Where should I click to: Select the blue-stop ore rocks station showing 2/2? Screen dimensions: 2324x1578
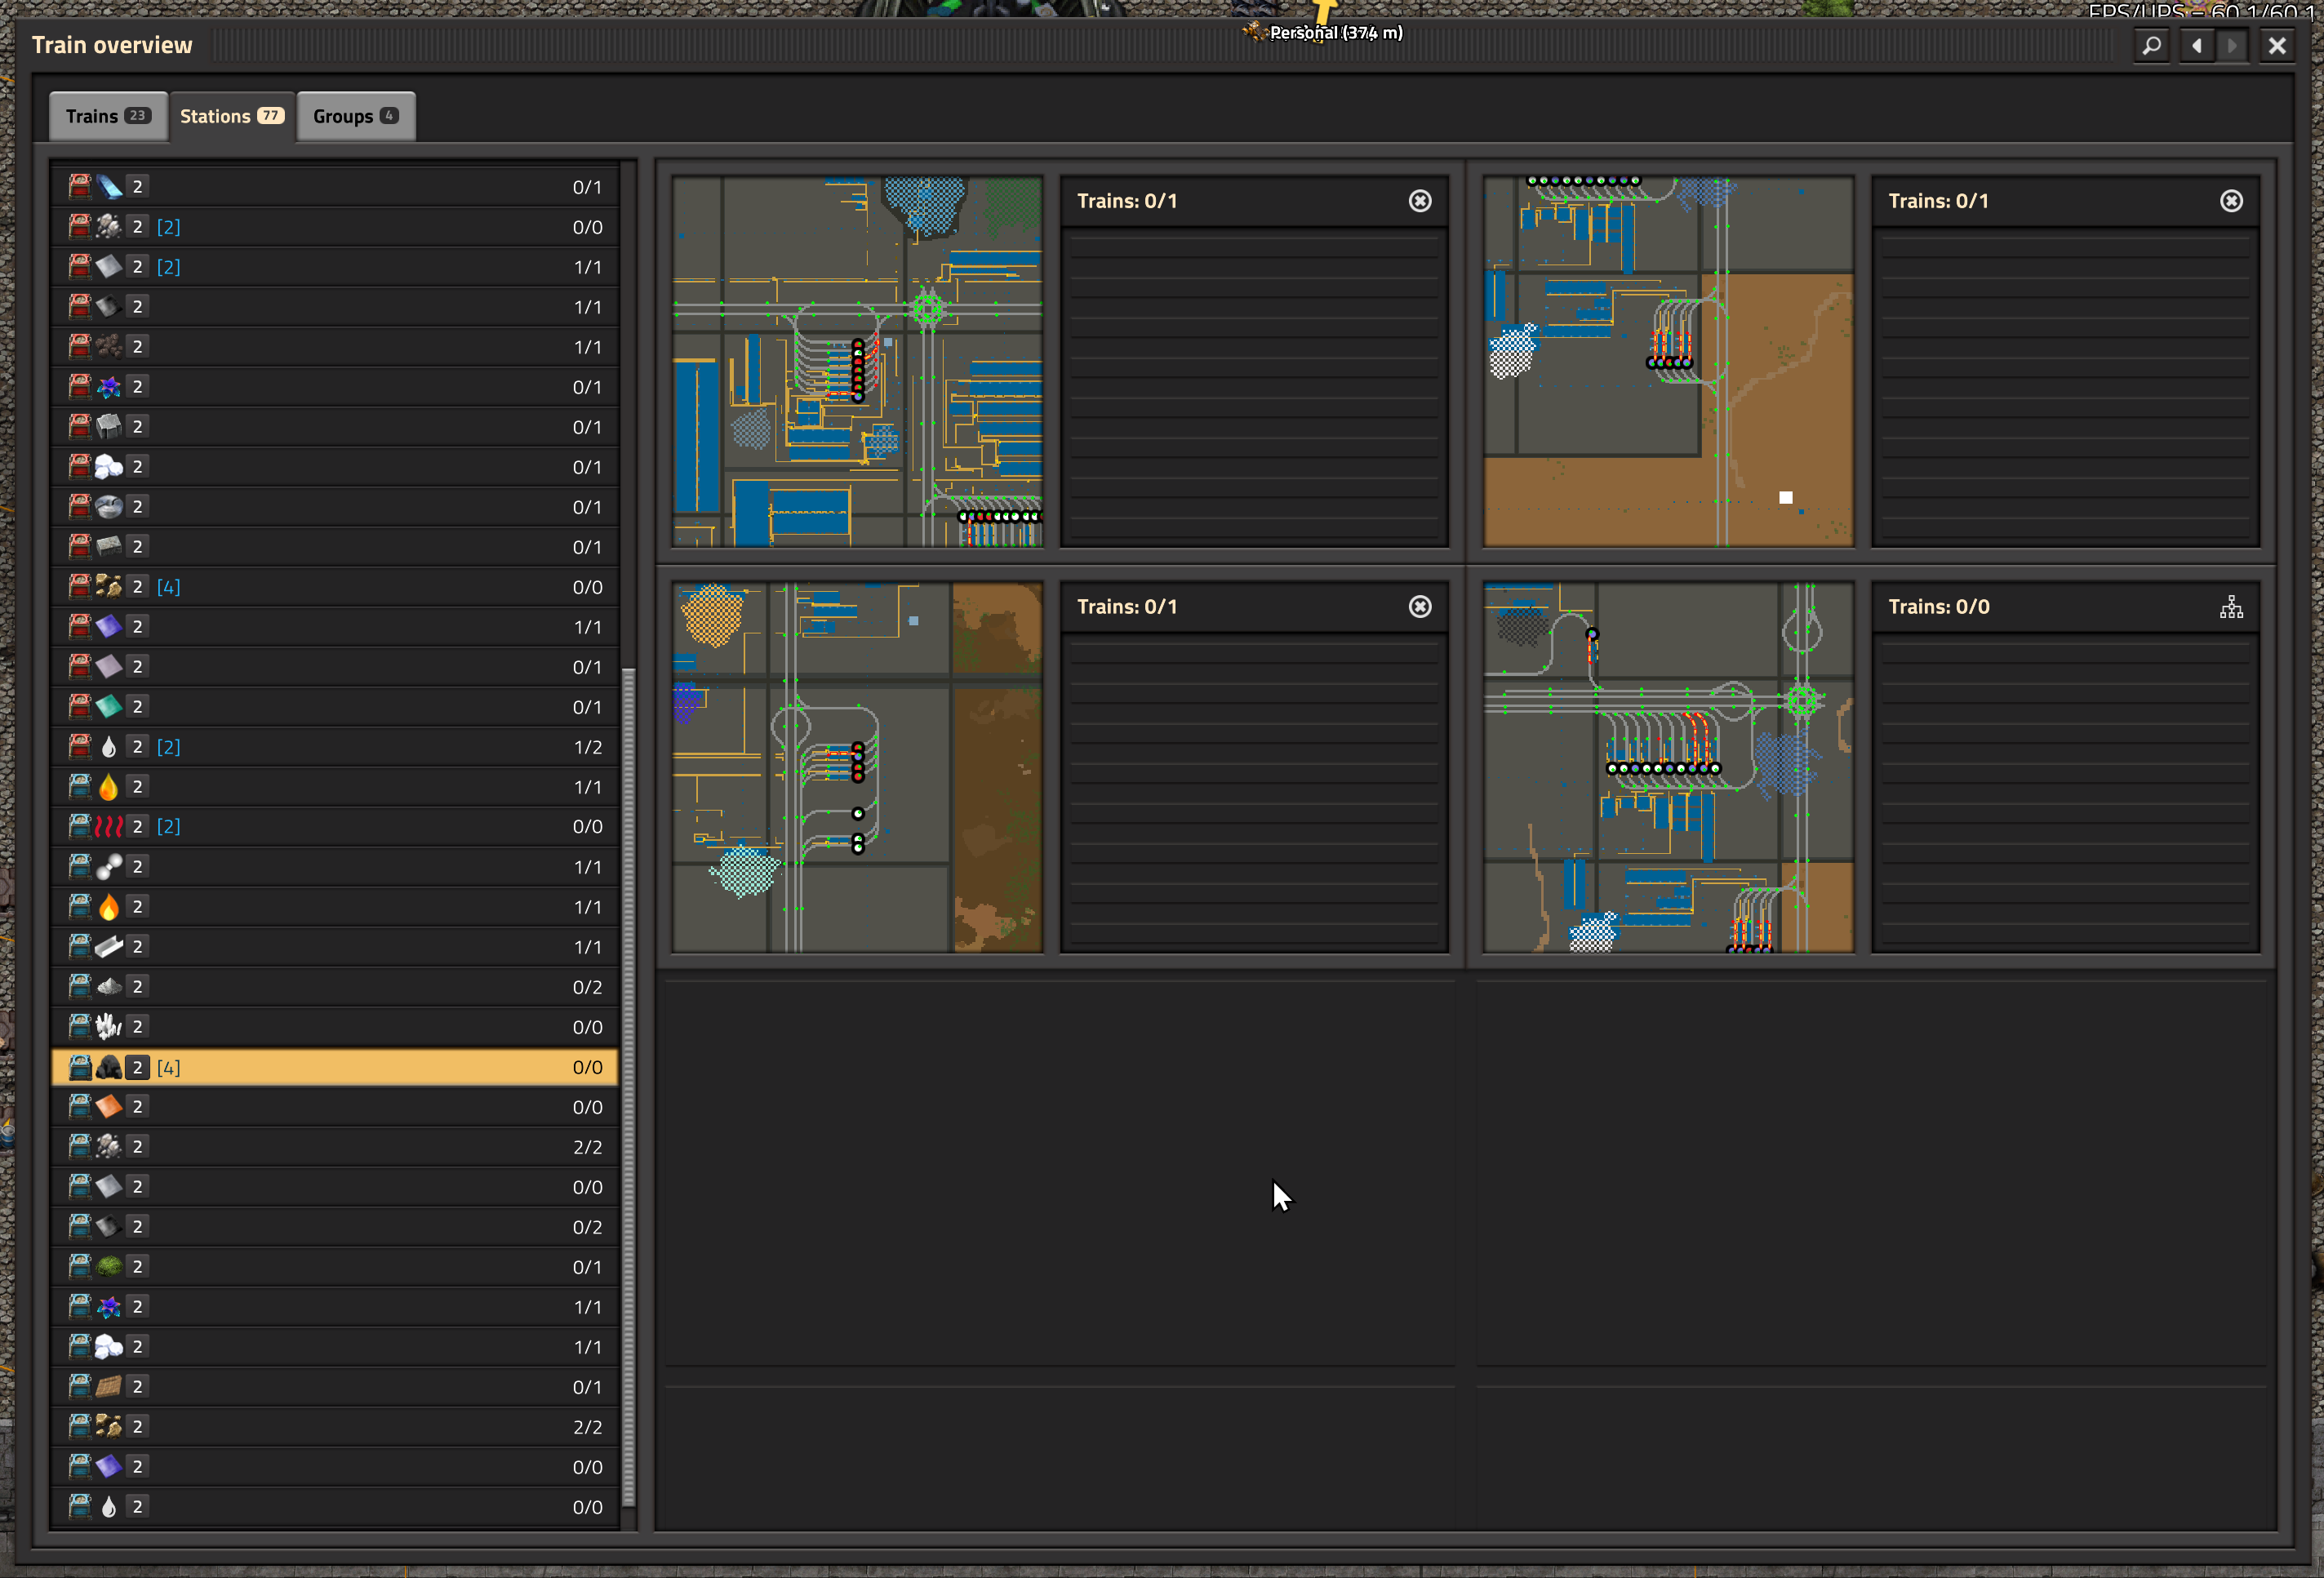pyautogui.click(x=335, y=1147)
